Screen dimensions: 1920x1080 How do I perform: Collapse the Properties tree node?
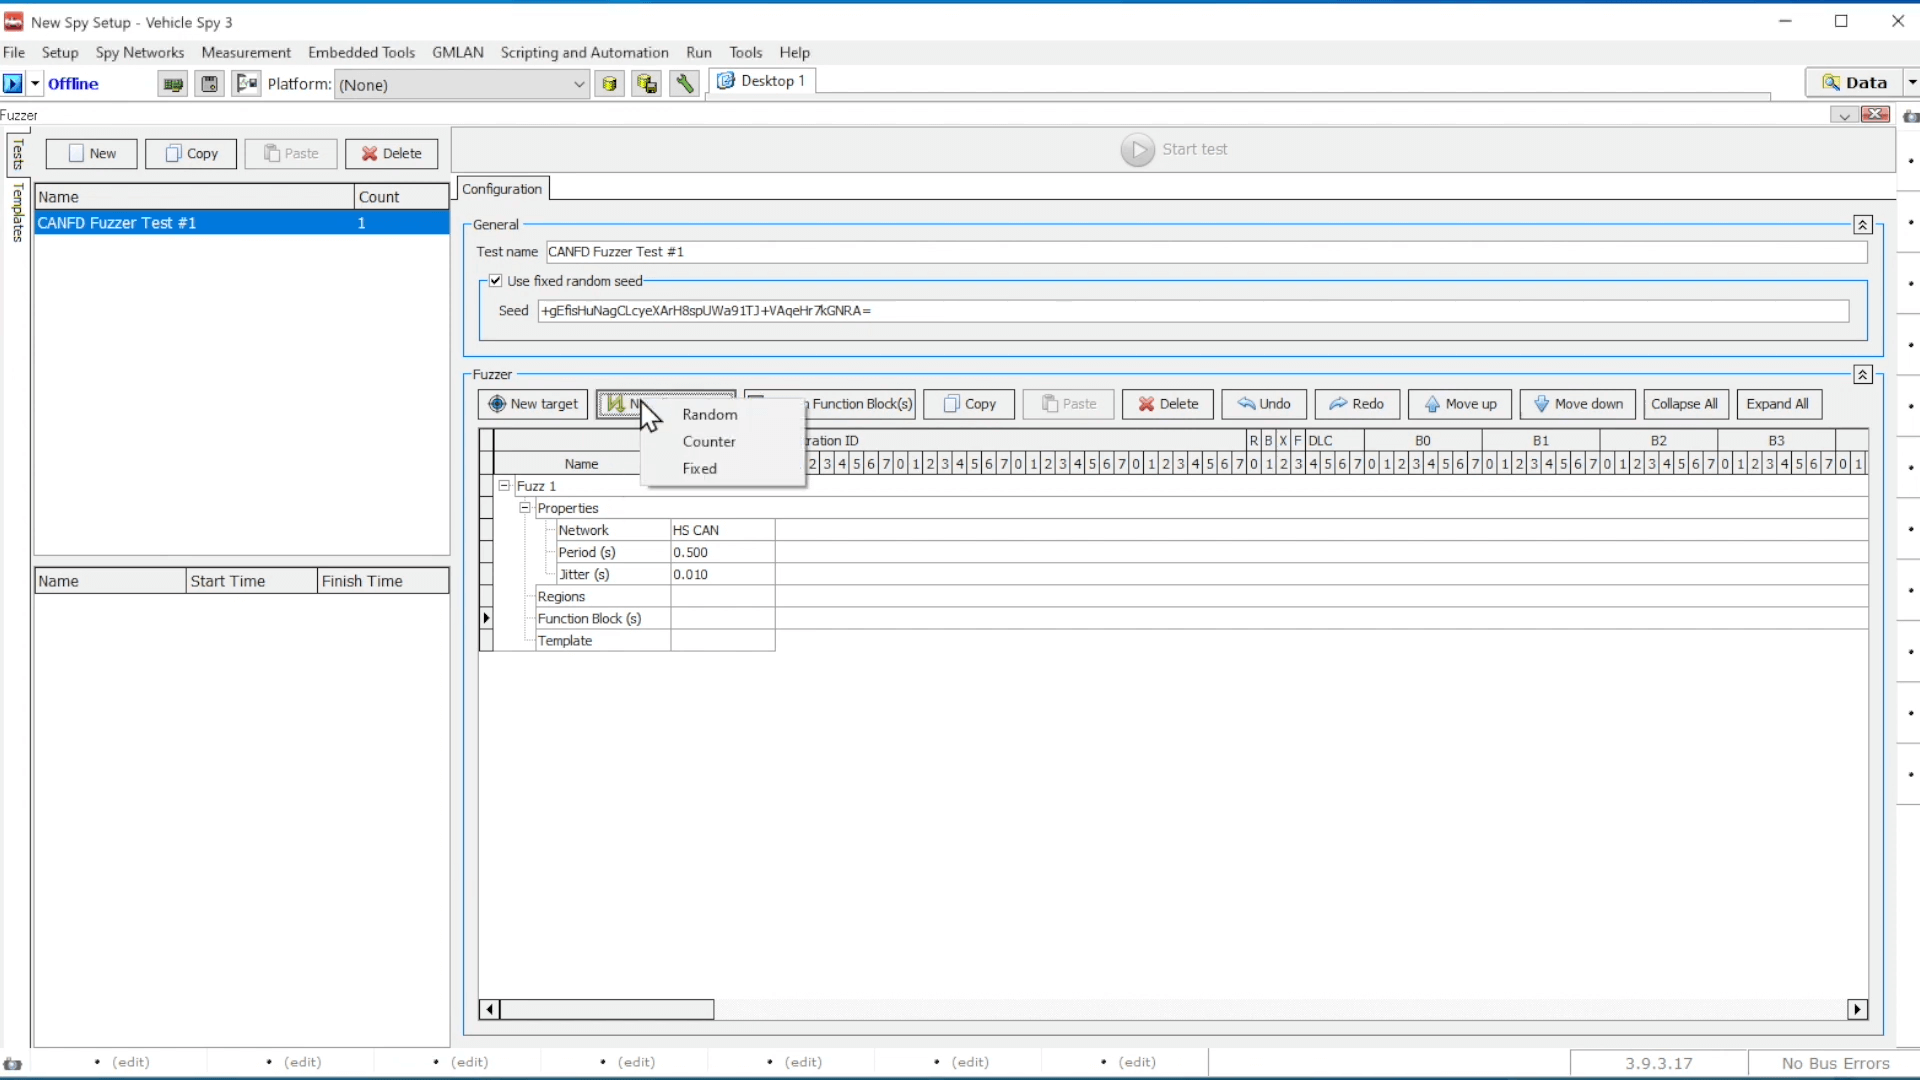click(x=525, y=508)
